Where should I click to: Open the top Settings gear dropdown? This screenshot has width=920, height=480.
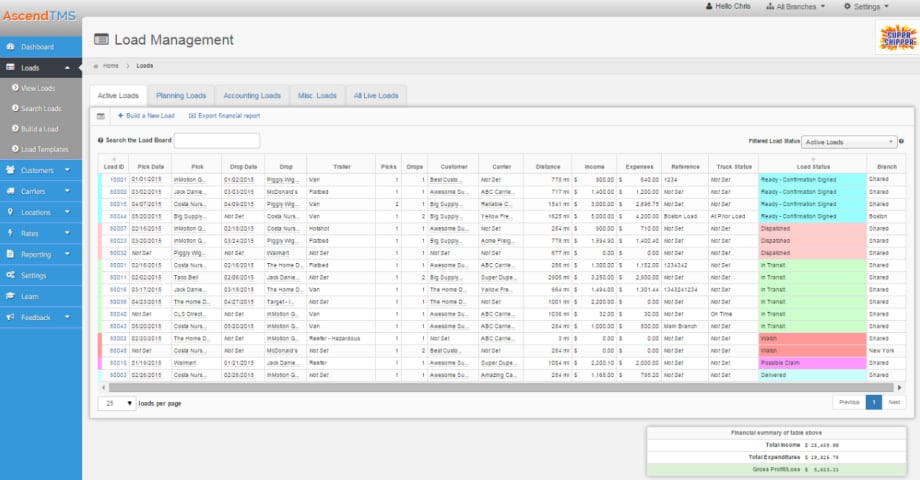866,6
